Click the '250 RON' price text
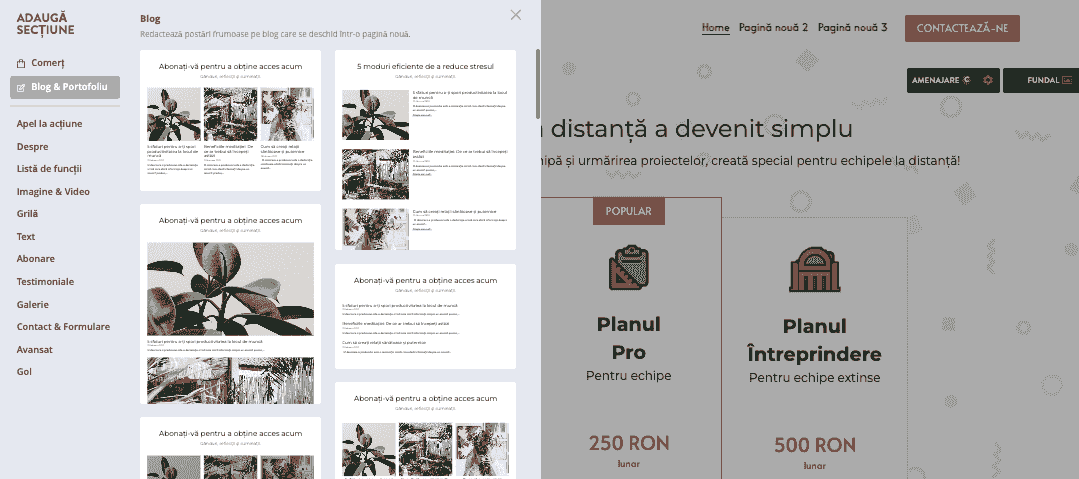 (x=628, y=443)
